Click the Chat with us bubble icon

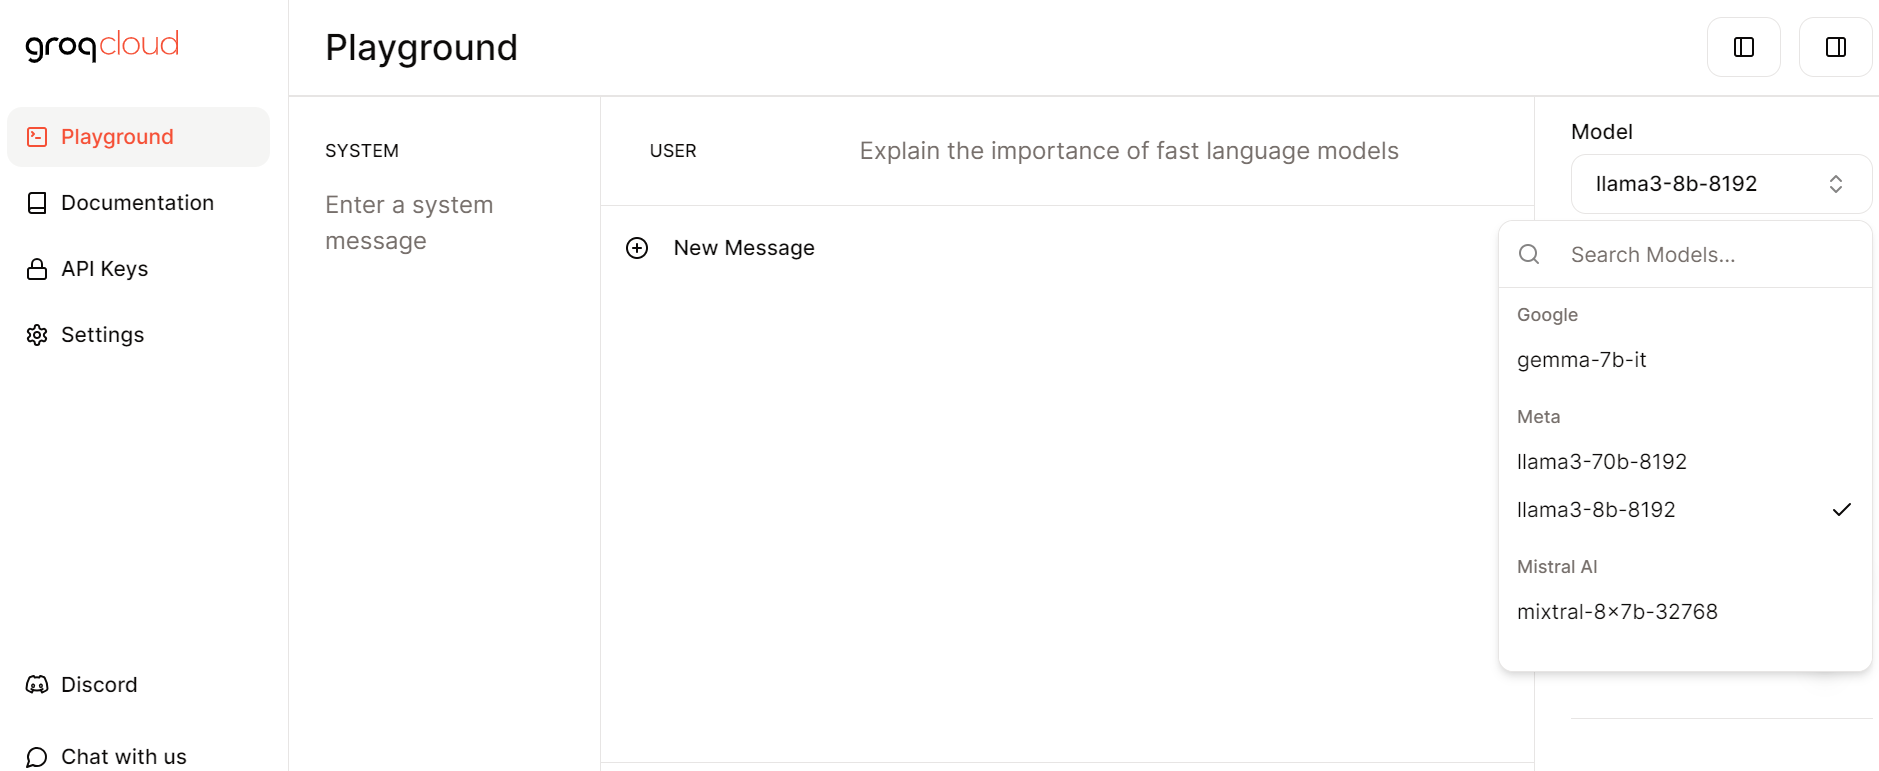point(37,757)
